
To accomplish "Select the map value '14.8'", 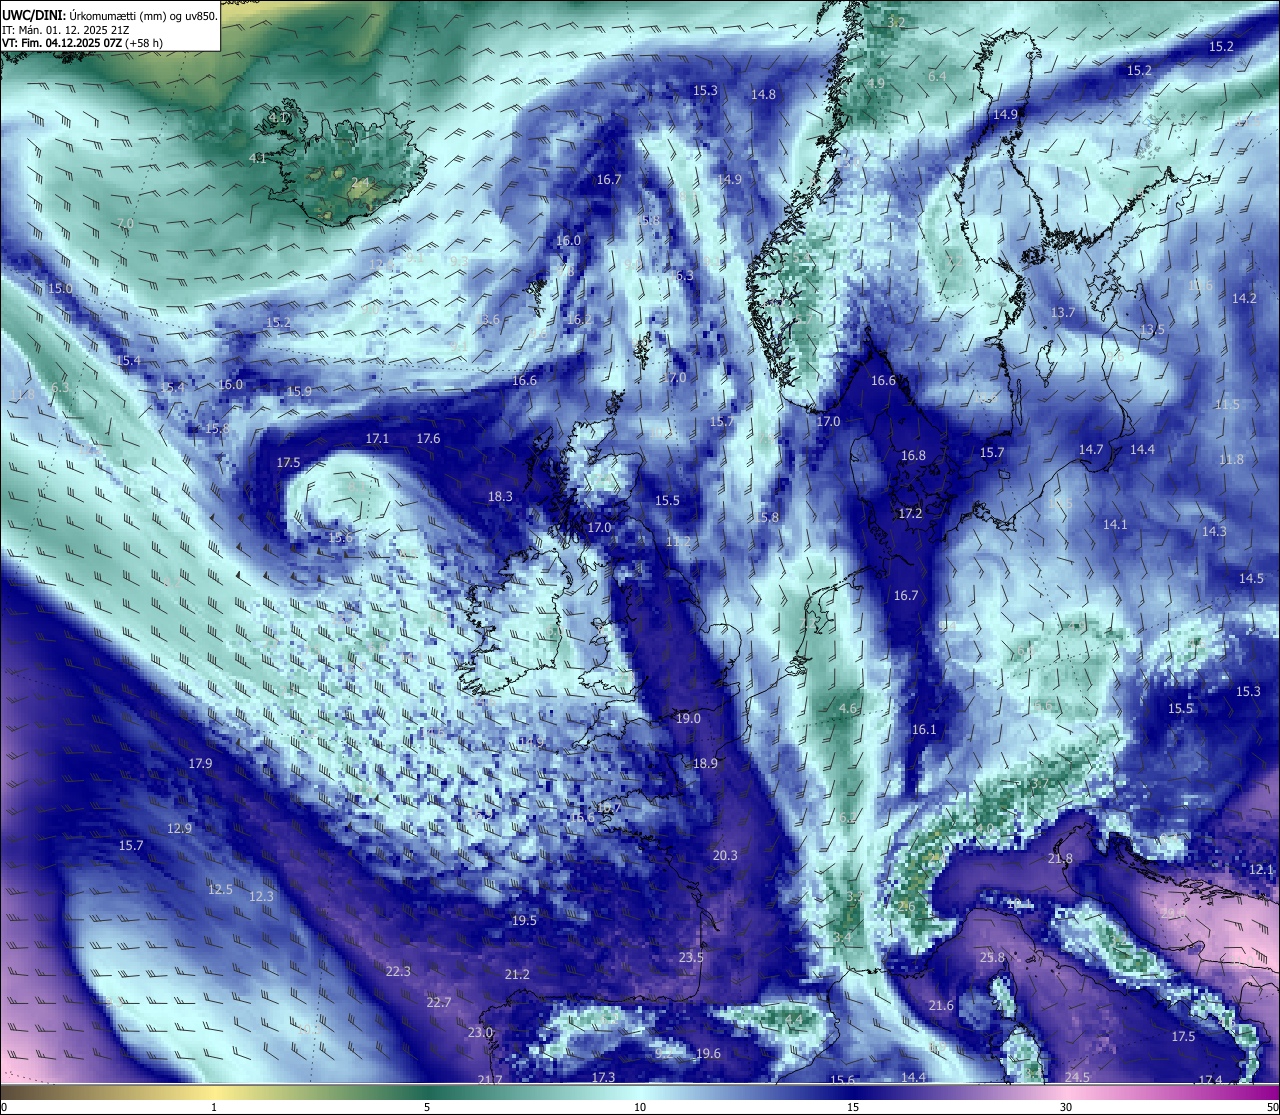I will (x=763, y=94).
